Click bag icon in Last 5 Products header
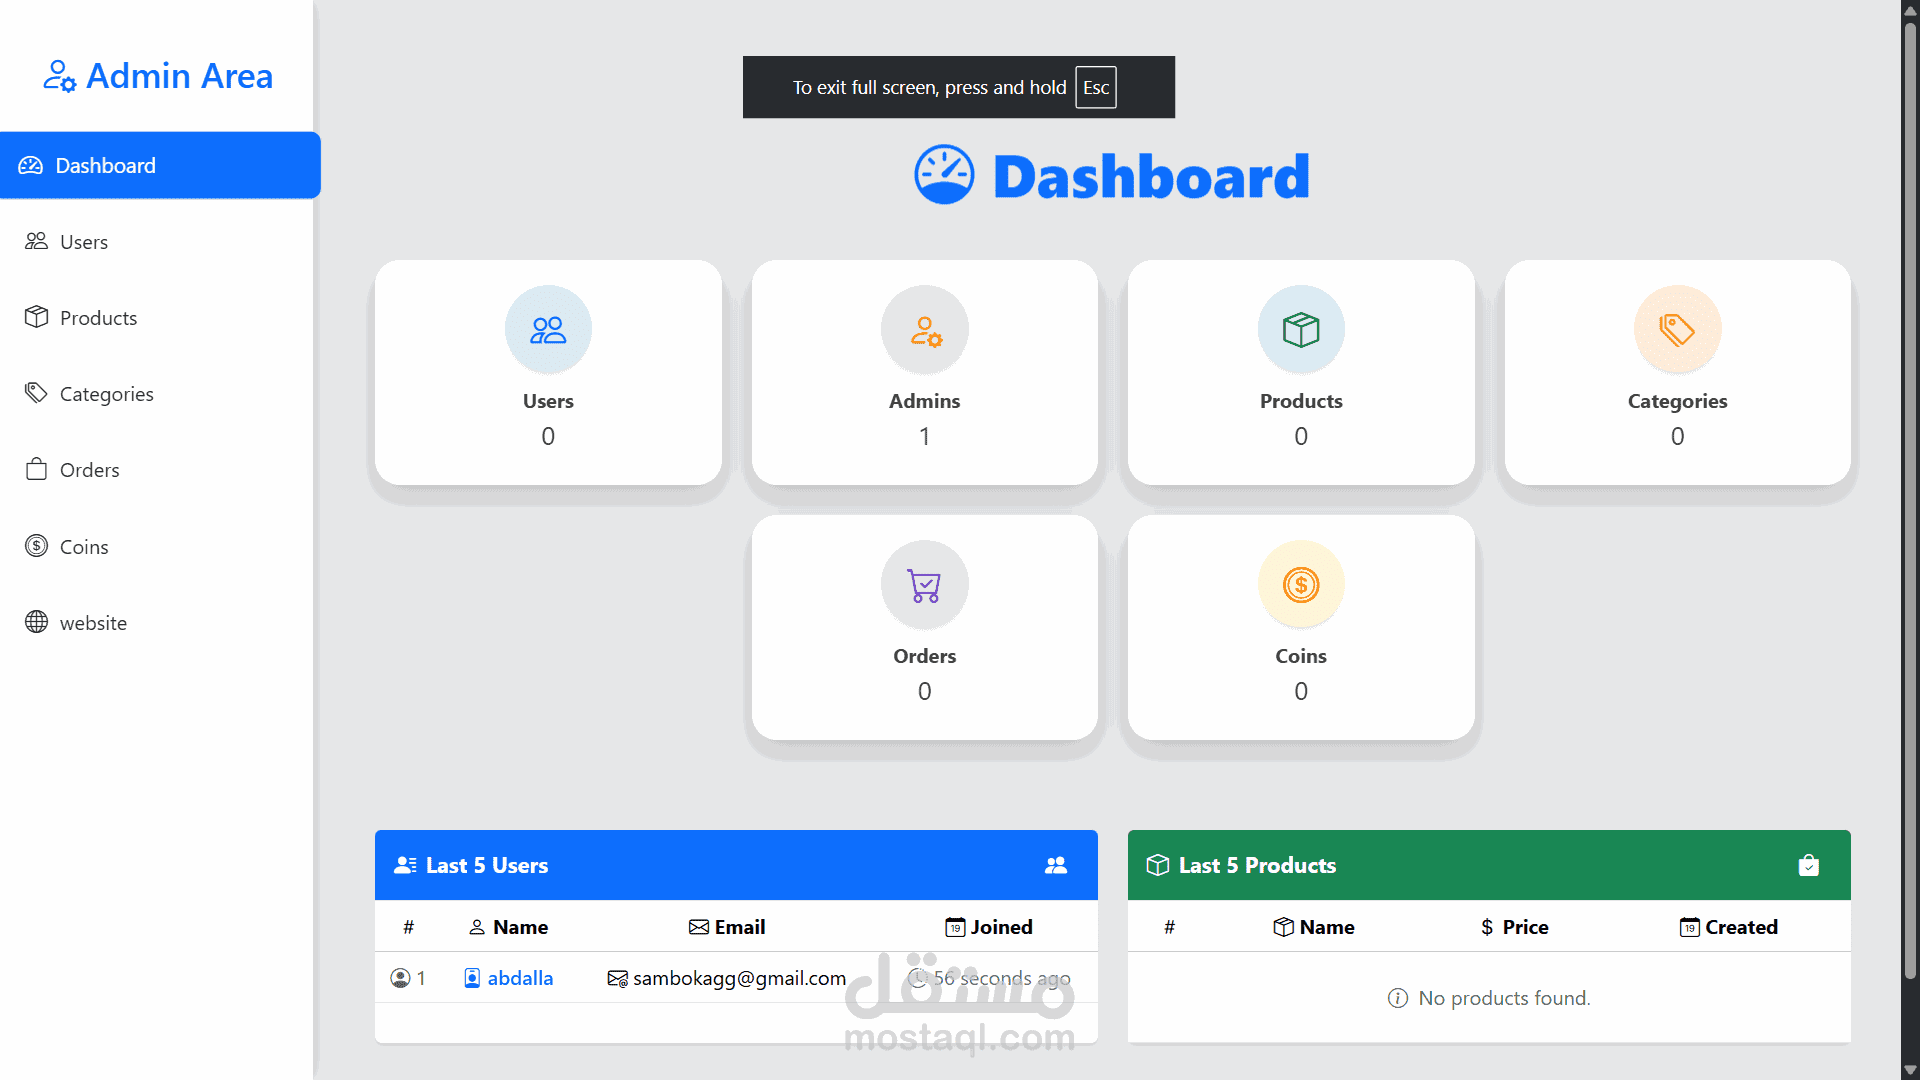Viewport: 1920px width, 1080px height. 1808,865
